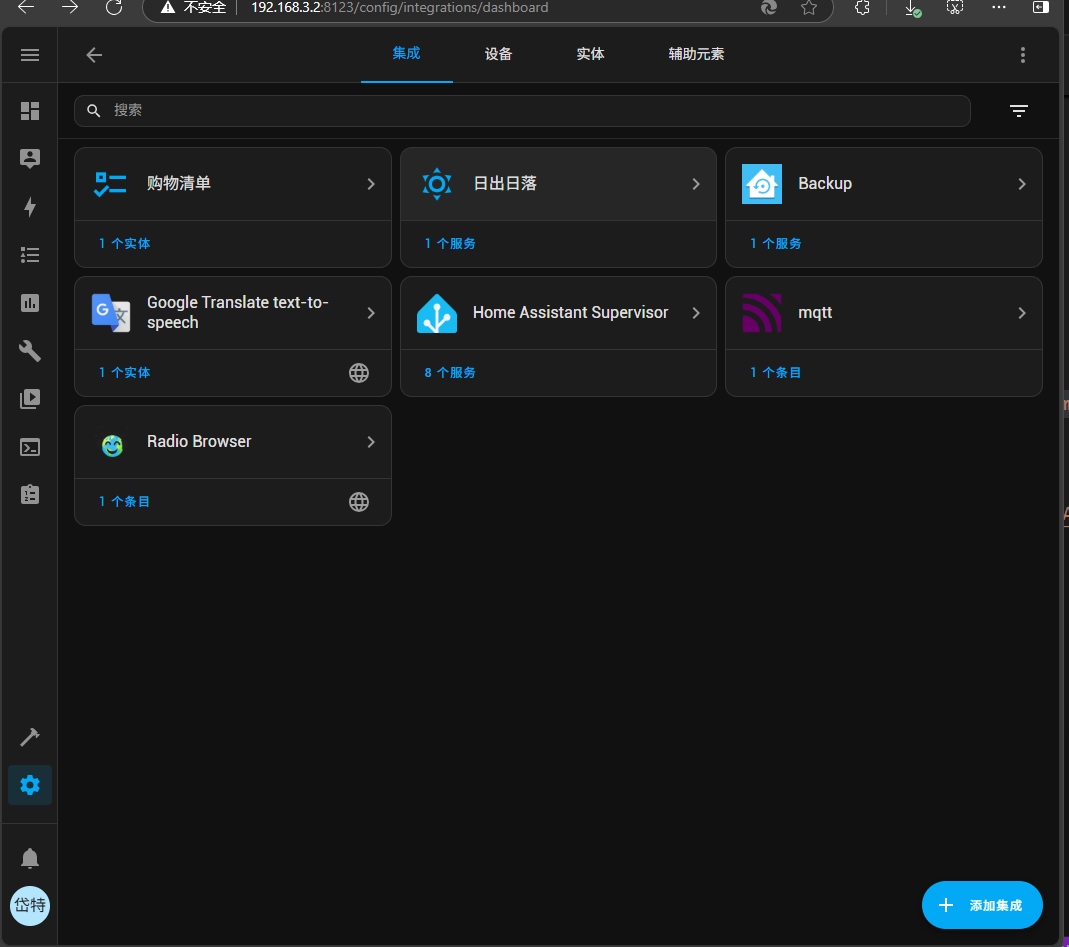Open the hamburger sidebar menu
Viewport: 1069px width, 947px height.
[x=30, y=55]
